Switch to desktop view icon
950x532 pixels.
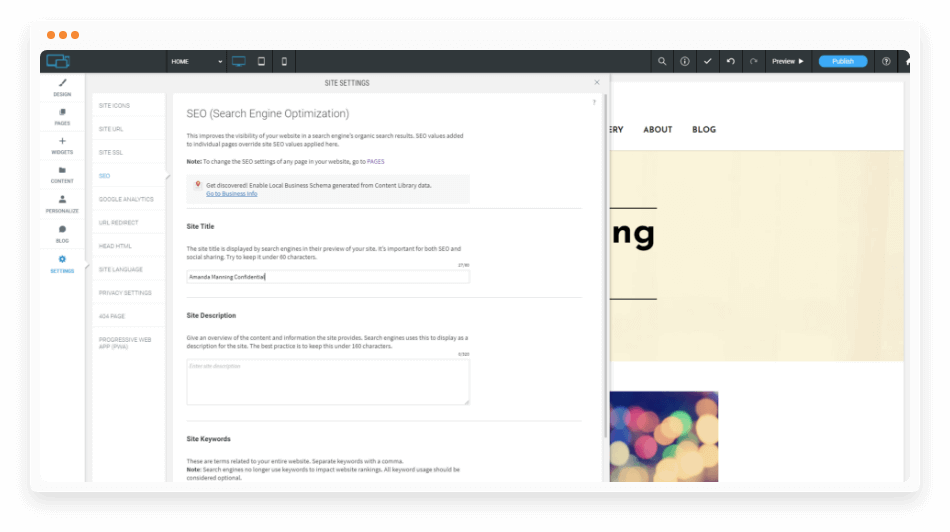pyautogui.click(x=239, y=61)
